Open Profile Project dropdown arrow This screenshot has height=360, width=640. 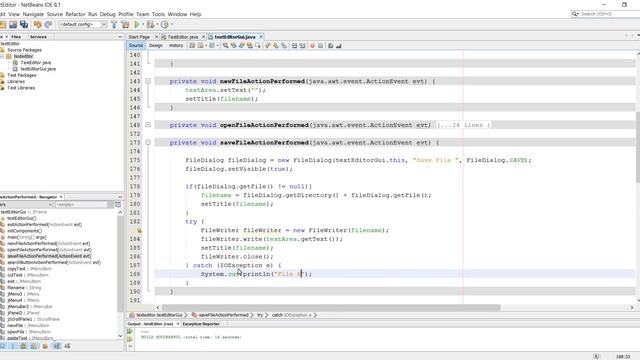click(171, 24)
